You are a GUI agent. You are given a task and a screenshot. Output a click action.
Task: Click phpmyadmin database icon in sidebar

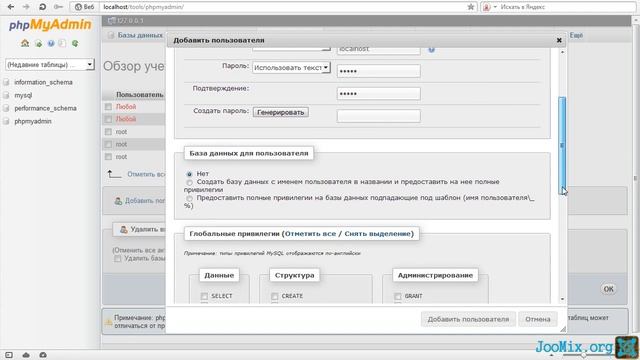pyautogui.click(x=6, y=122)
